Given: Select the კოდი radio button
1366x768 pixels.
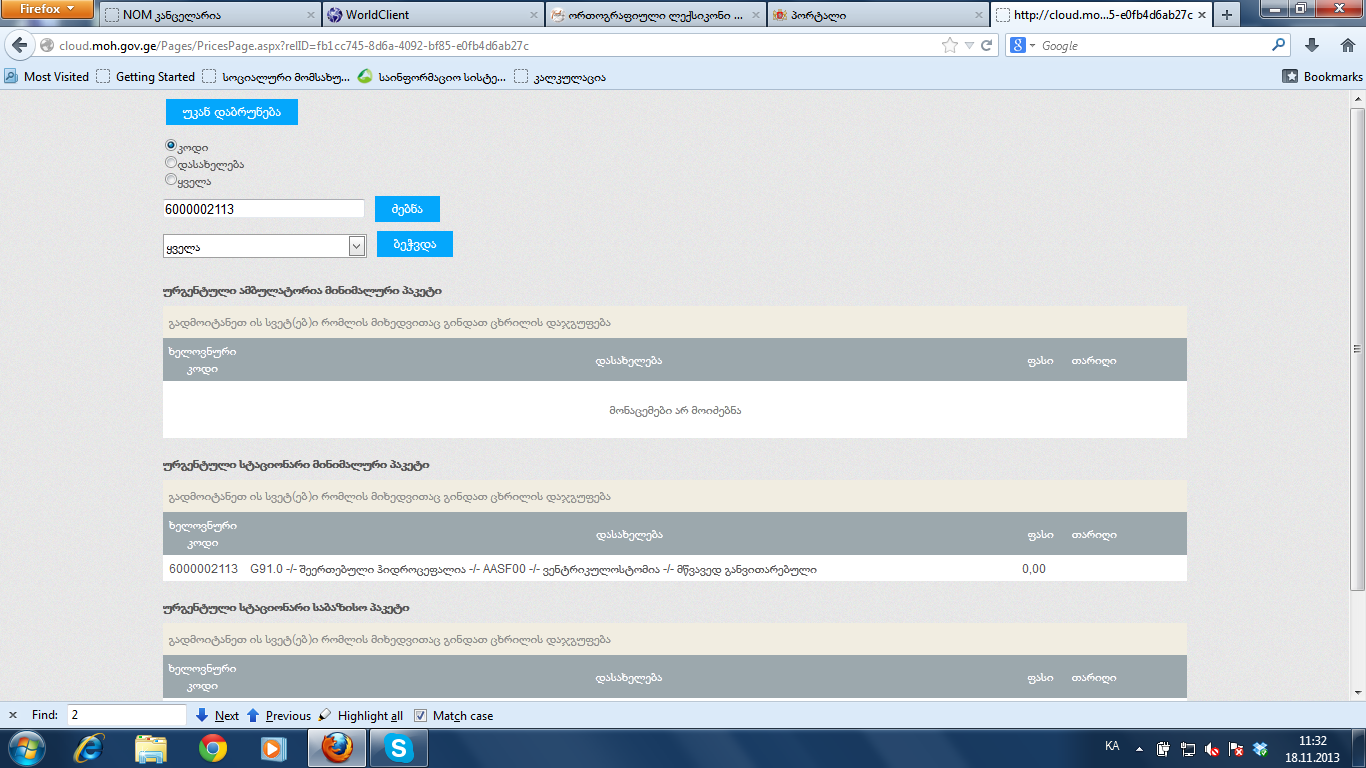Looking at the screenshot, I should point(171,145).
